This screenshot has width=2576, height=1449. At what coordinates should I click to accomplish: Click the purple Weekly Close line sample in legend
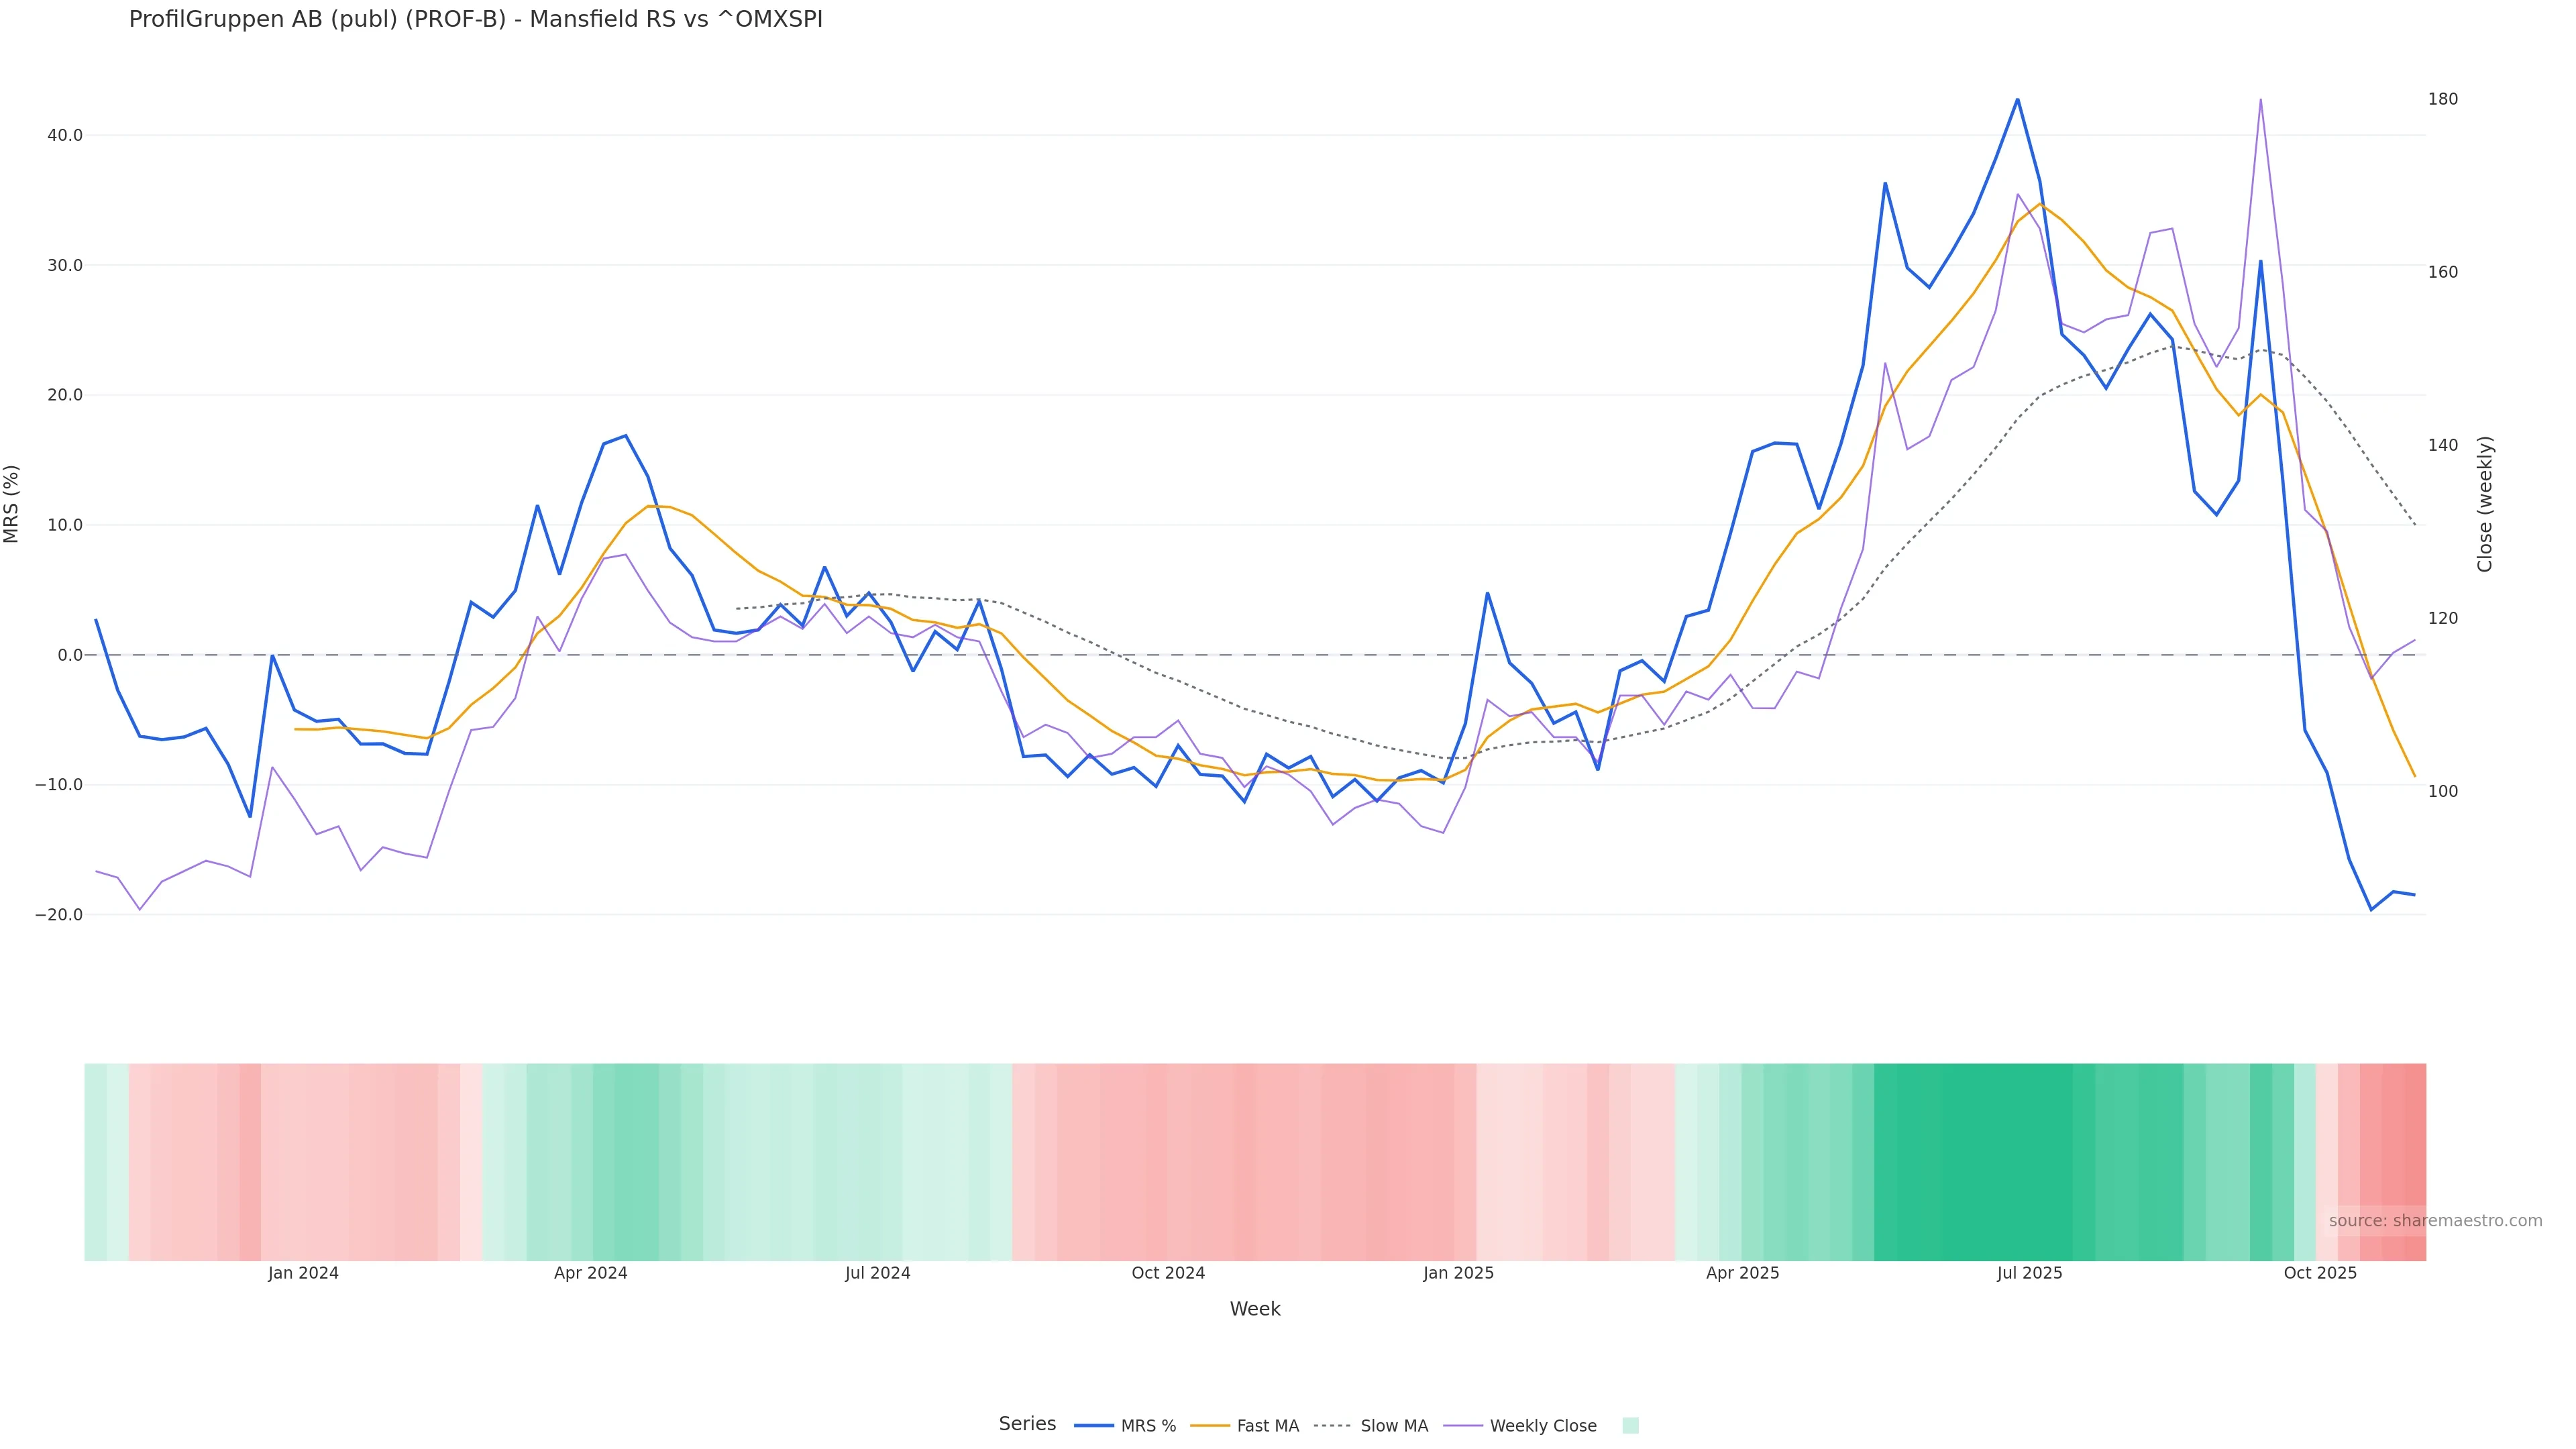pos(1463,1426)
